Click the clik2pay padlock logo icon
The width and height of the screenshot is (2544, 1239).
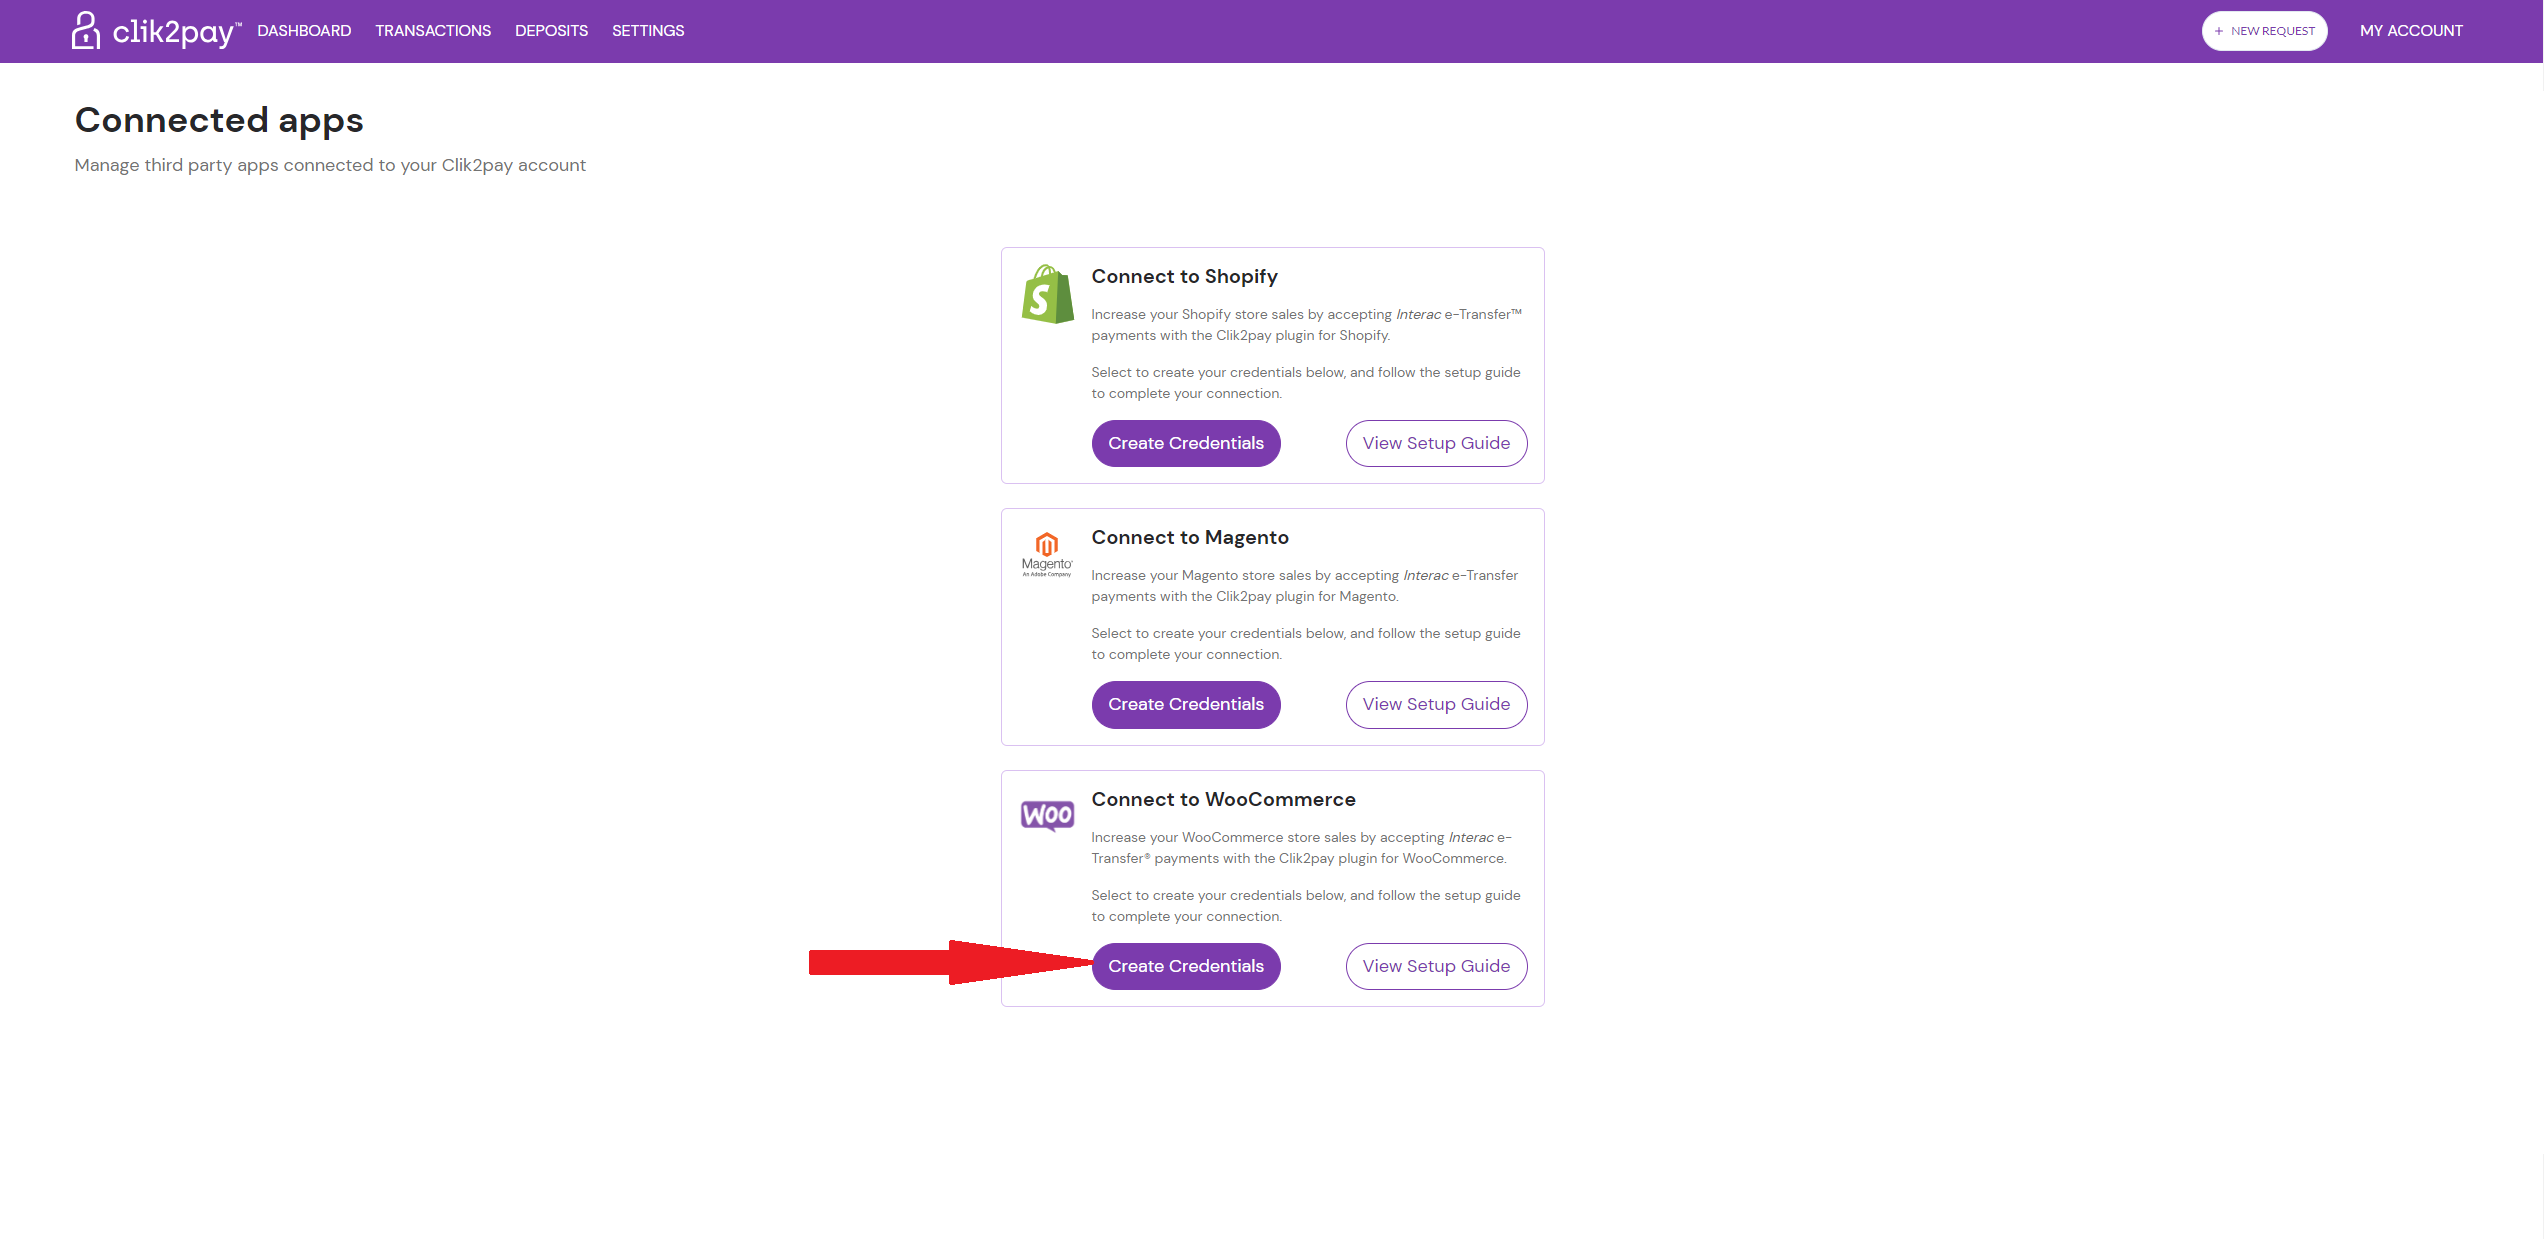(86, 30)
